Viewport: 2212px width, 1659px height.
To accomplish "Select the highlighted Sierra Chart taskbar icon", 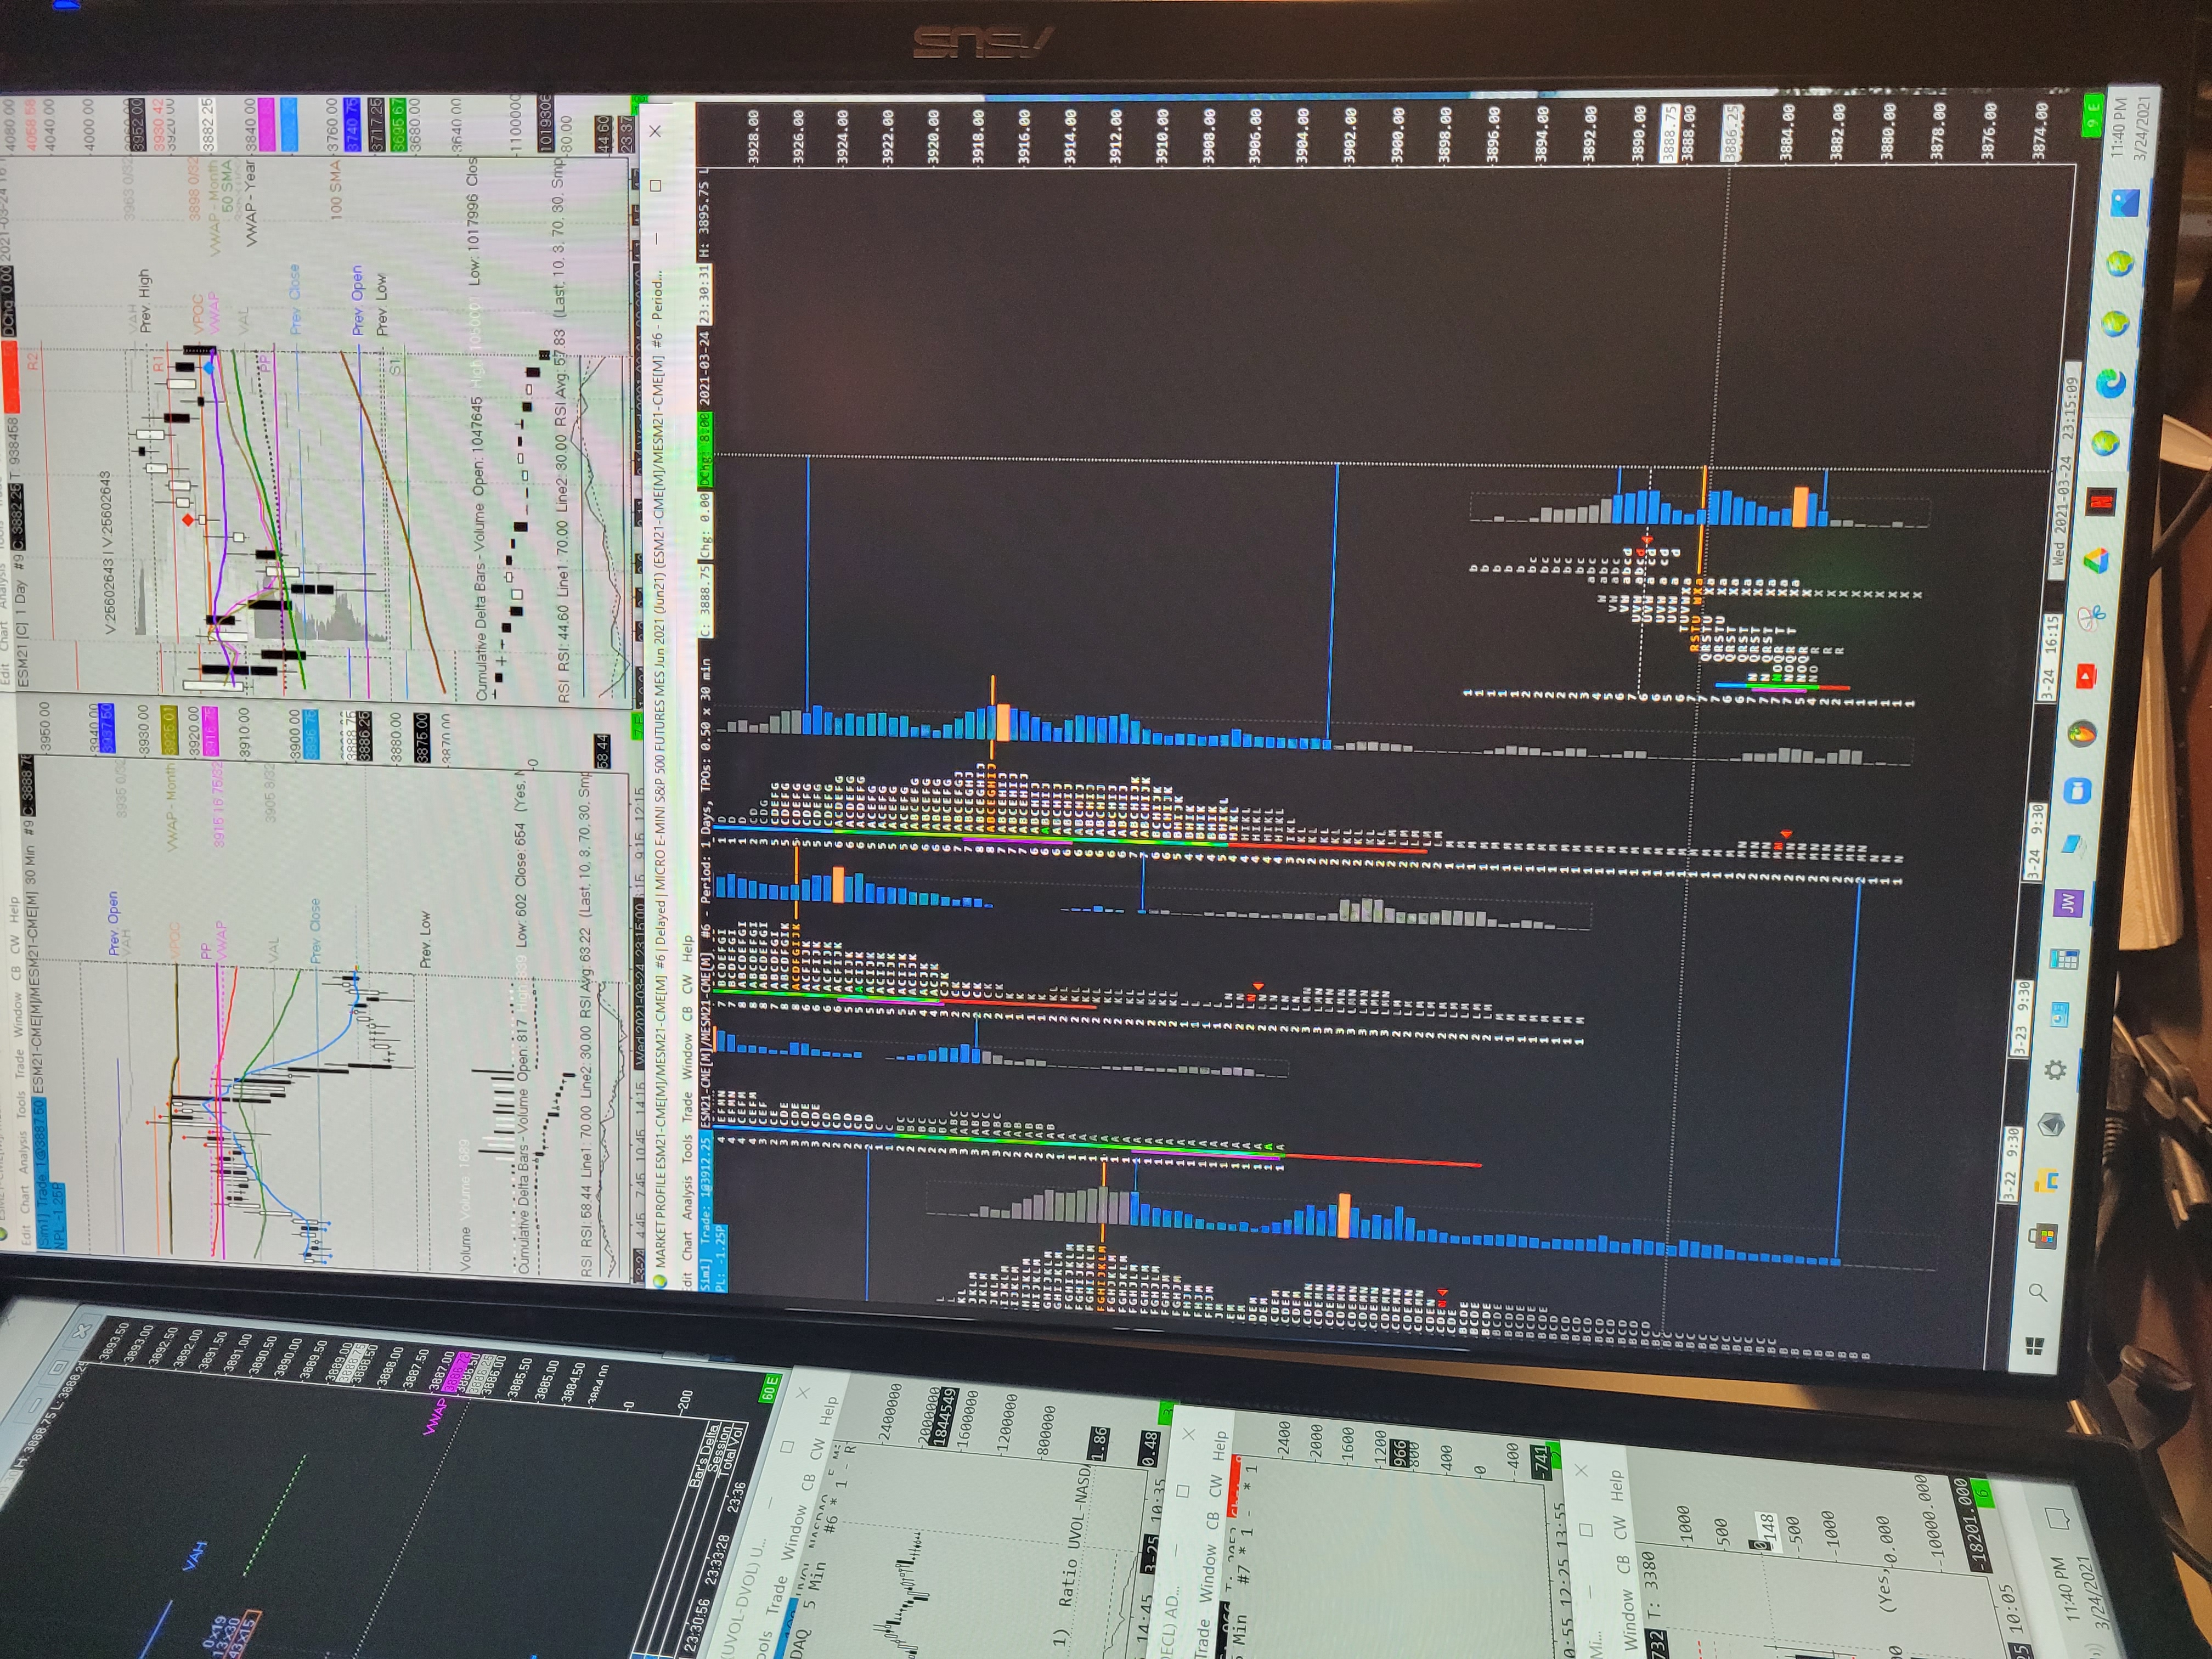I will 2105,443.
